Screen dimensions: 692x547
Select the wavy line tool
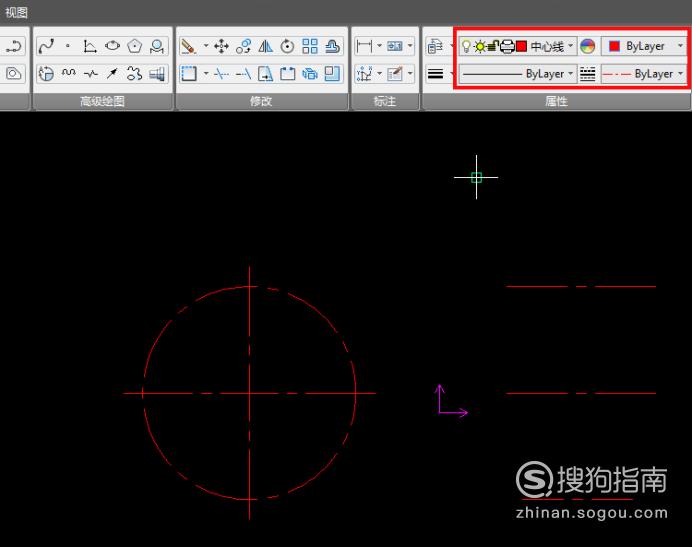pyautogui.click(x=68, y=73)
